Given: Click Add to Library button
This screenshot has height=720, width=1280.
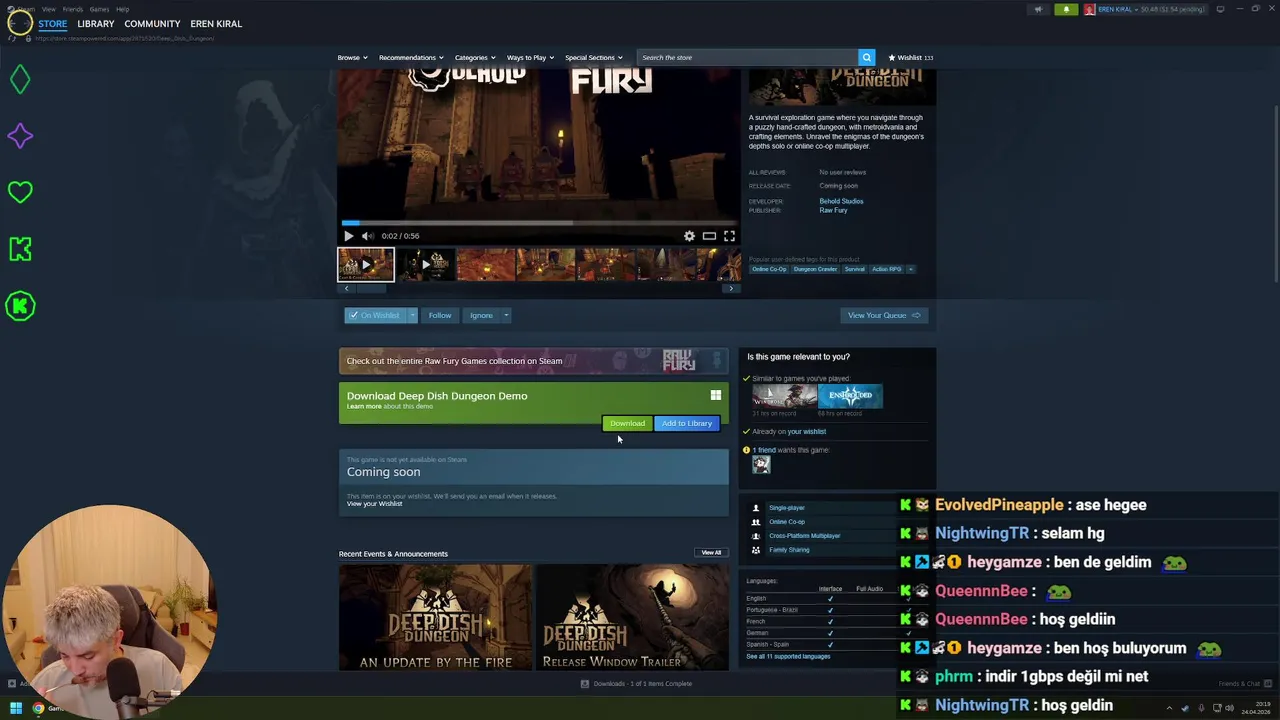Looking at the screenshot, I should coord(687,423).
